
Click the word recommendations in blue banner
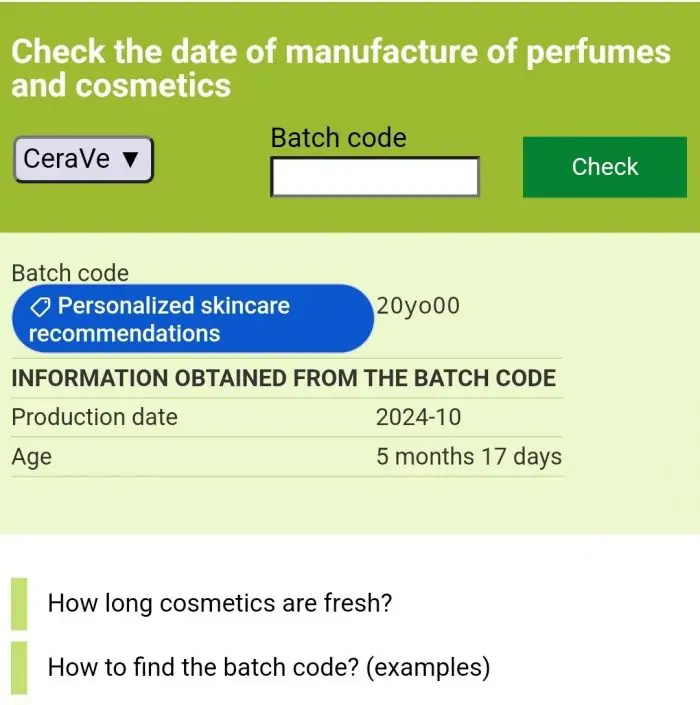point(125,334)
